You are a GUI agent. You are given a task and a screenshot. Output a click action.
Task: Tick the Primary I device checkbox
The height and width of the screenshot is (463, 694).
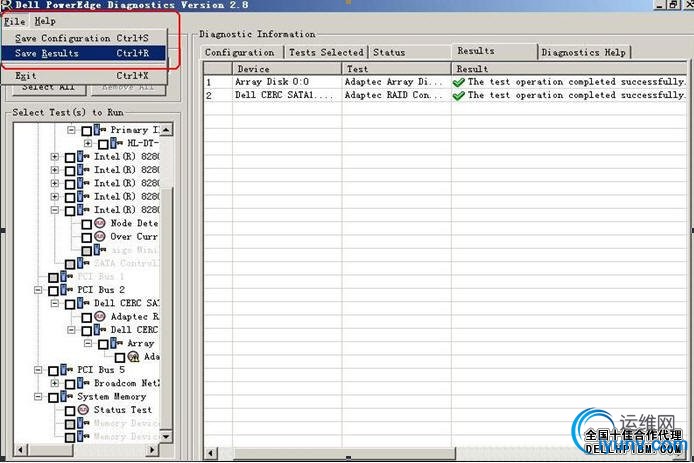point(87,131)
